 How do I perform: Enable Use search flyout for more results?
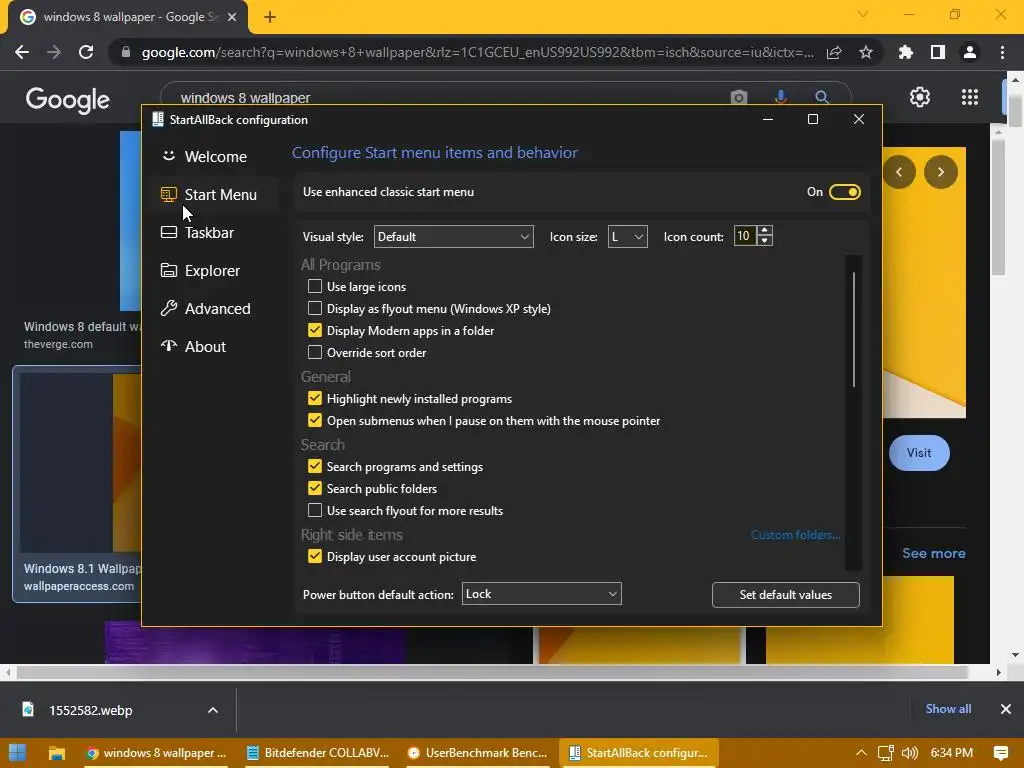click(315, 510)
